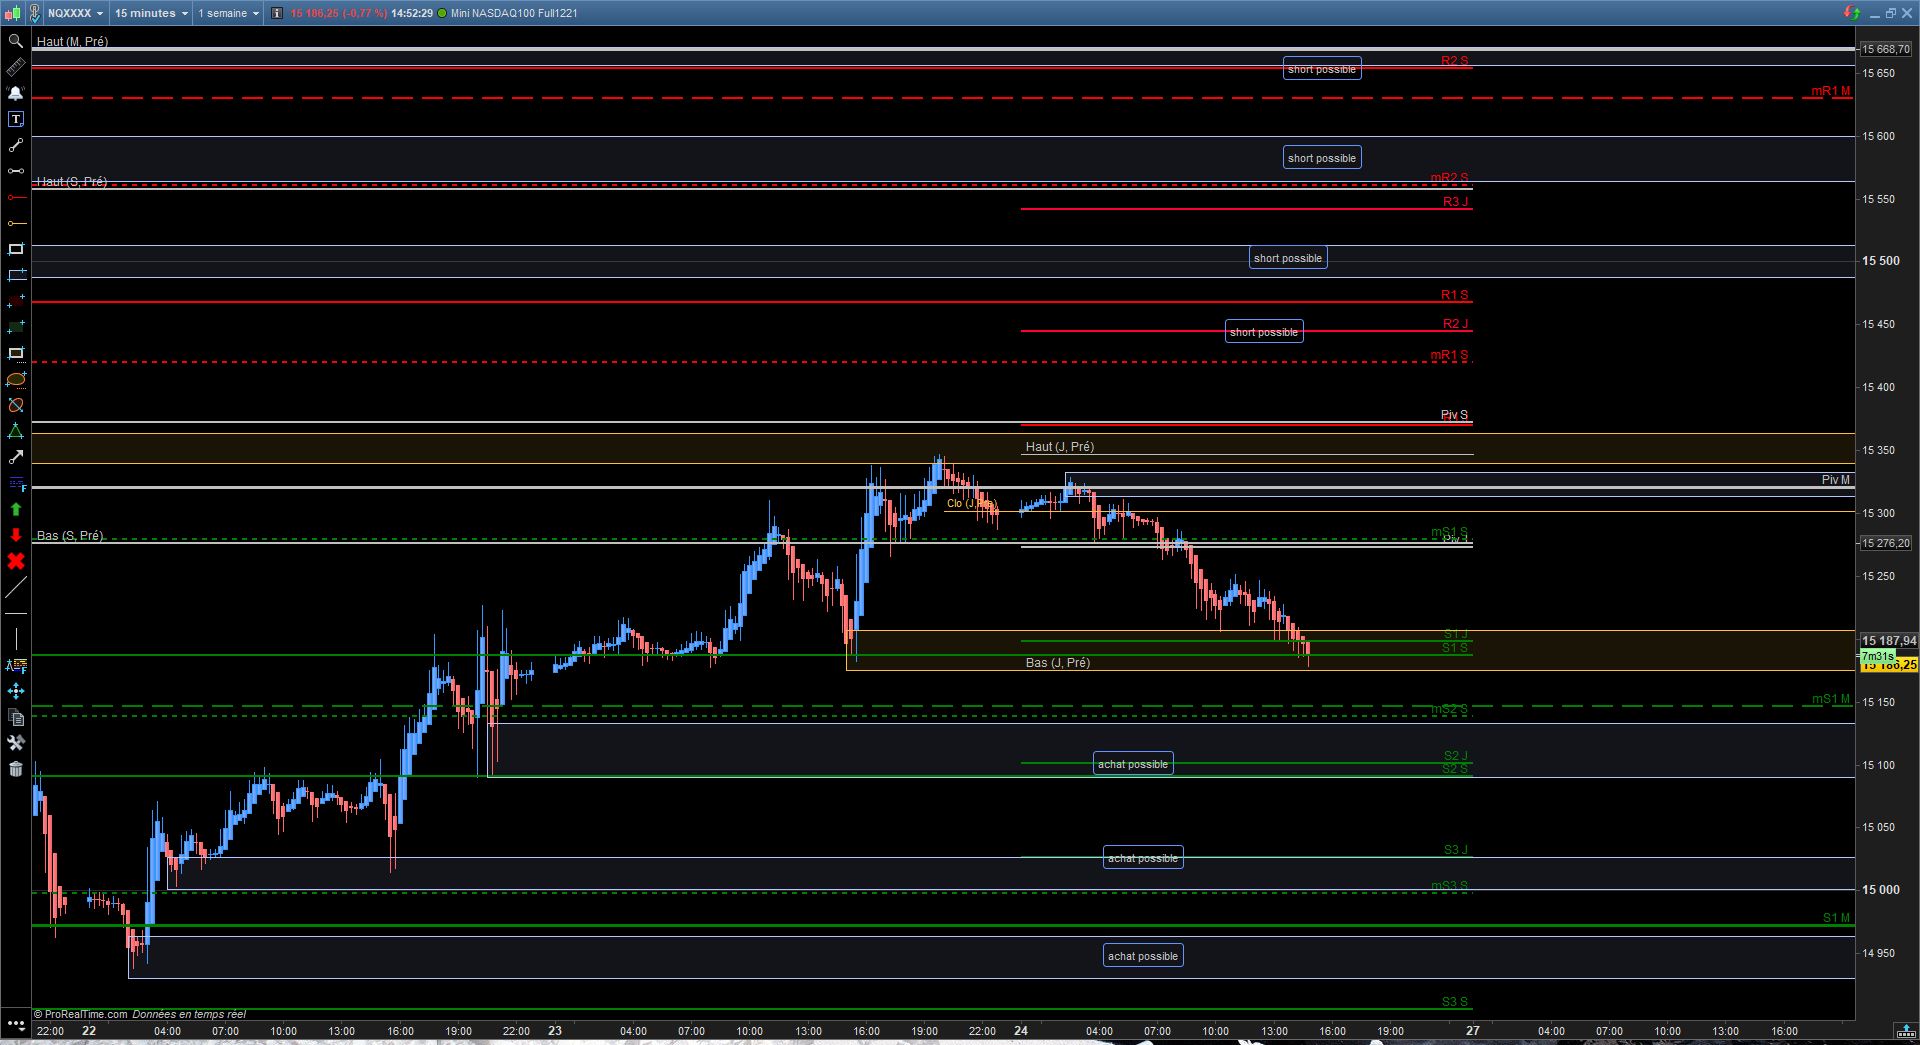Select the orange horizontal ray tool

(16, 223)
